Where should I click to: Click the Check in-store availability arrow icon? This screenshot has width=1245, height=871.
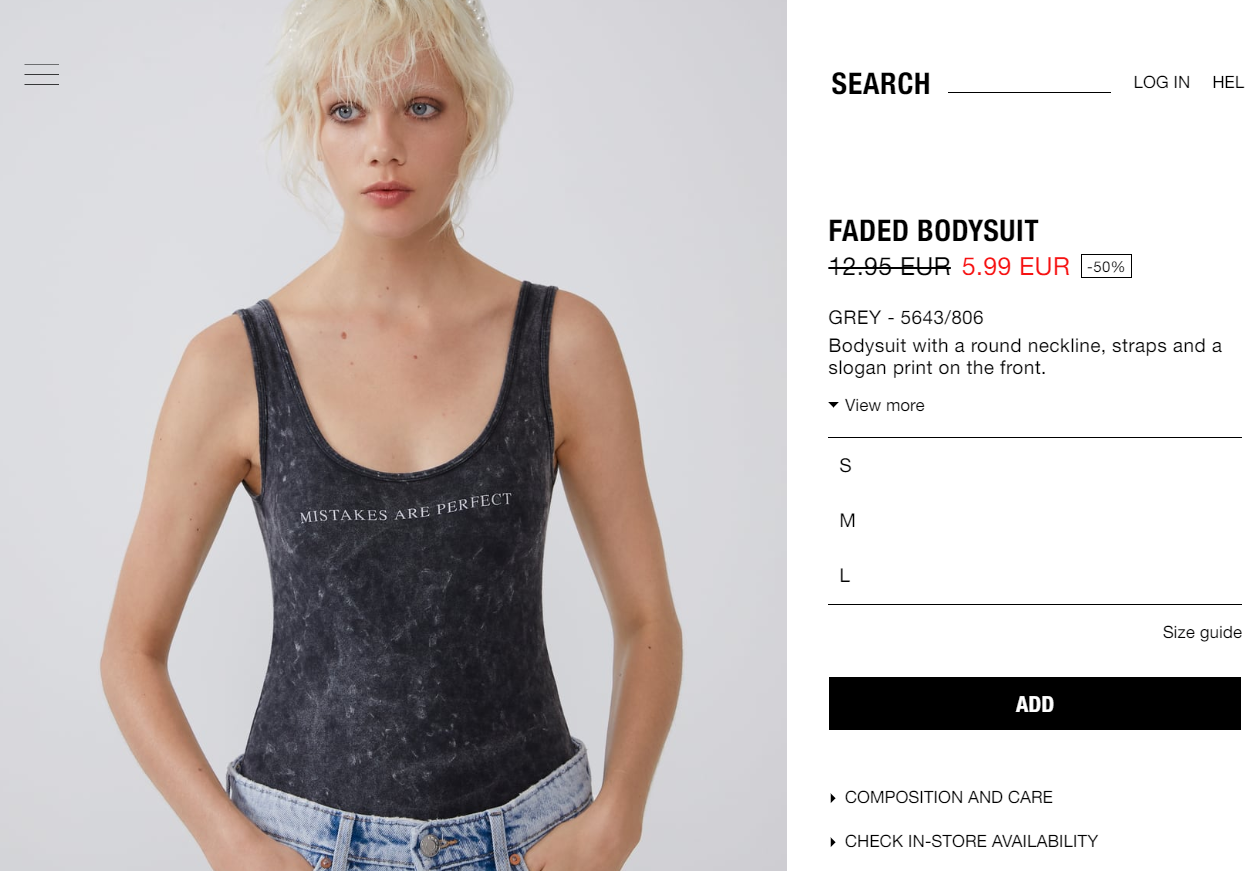tap(833, 842)
